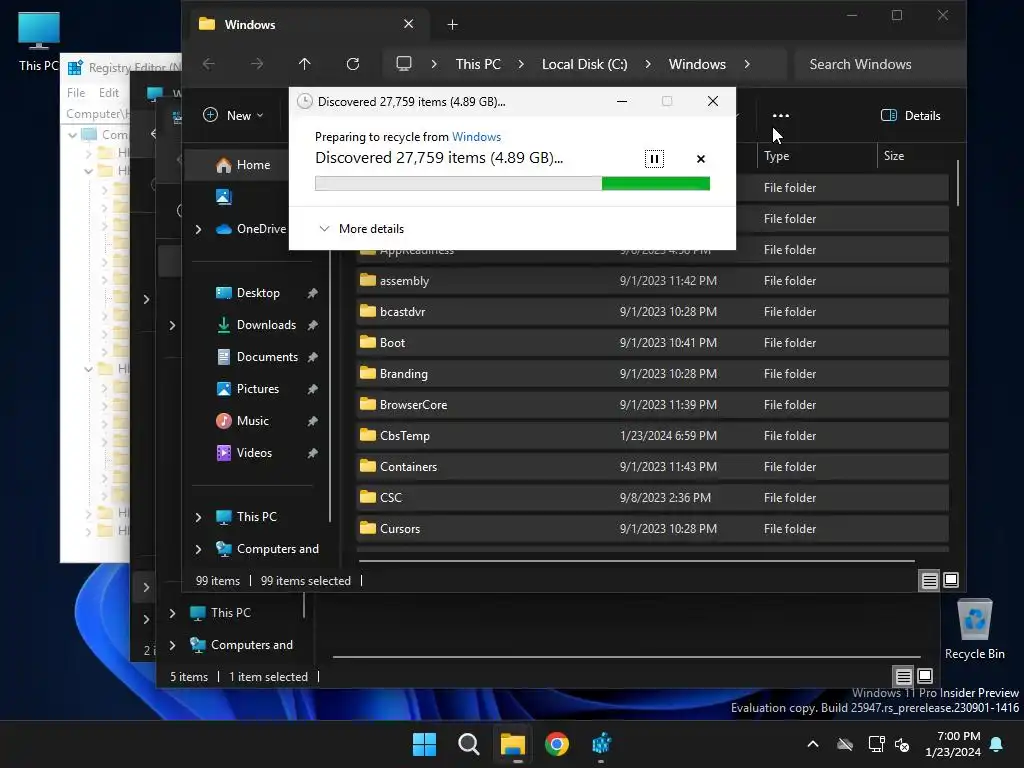Expand chevron after Local Disk breadcrumb
The height and width of the screenshot is (768, 1024).
pyautogui.click(x=648, y=64)
